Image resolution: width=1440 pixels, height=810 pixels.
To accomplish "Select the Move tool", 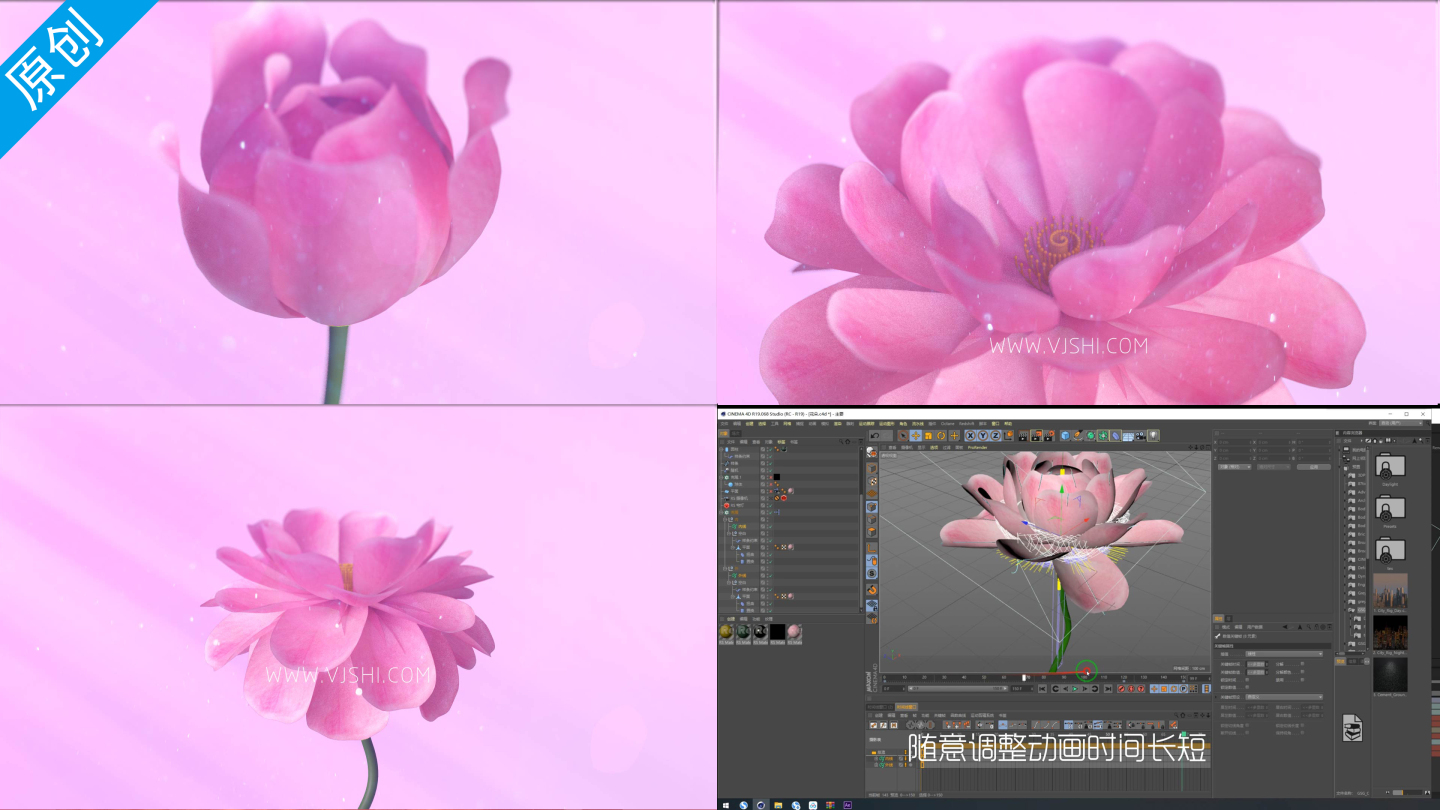I will pyautogui.click(x=915, y=435).
